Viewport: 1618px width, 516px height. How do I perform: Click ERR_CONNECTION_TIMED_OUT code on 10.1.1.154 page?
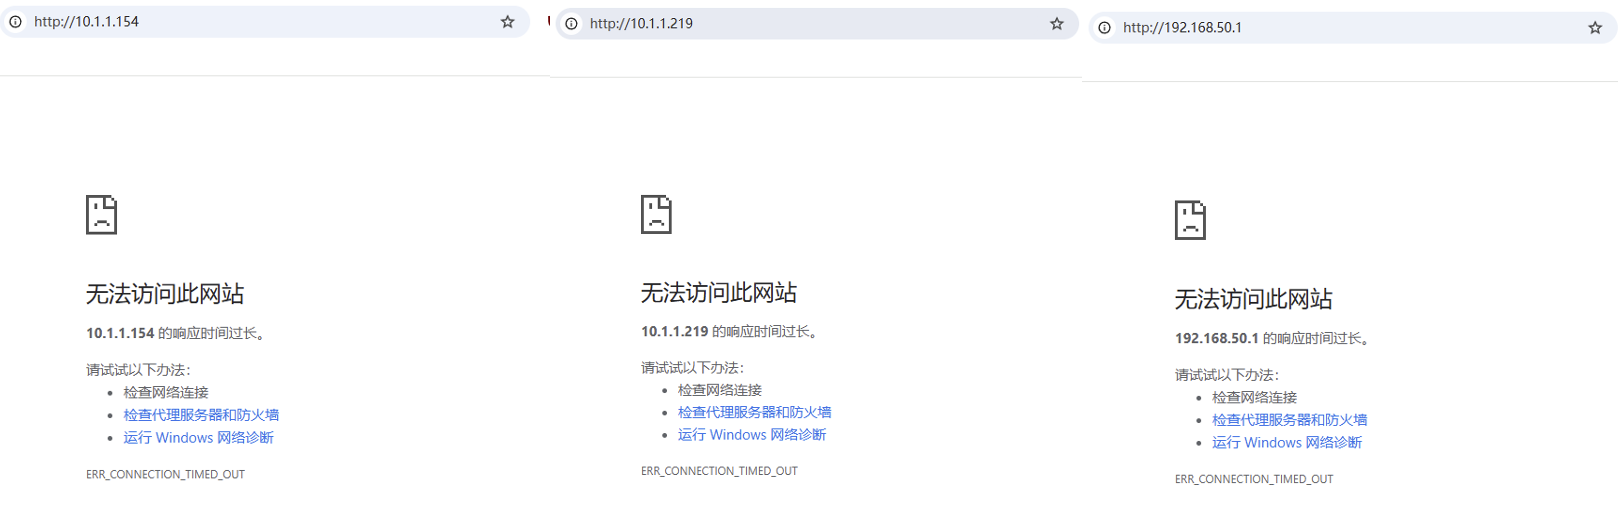[x=165, y=475]
